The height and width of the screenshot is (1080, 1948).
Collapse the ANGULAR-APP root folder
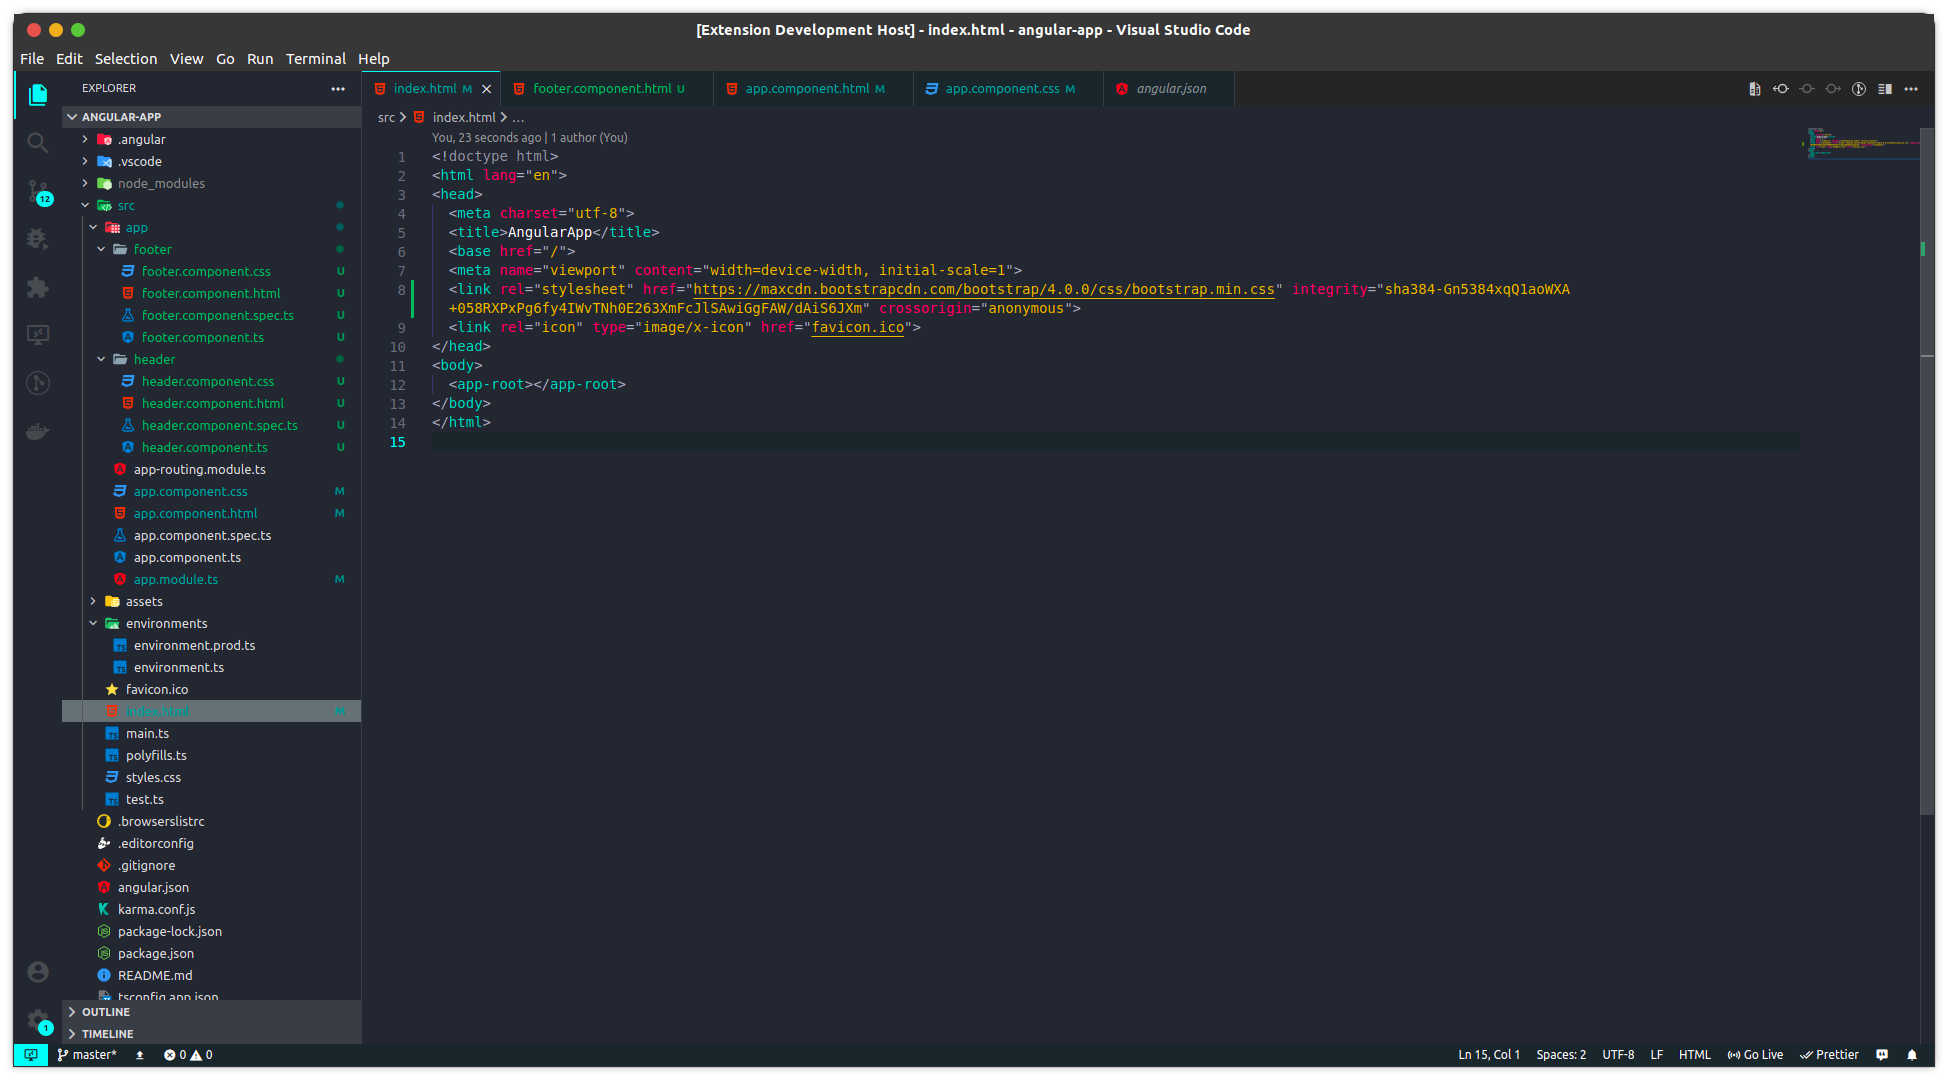(x=211, y=117)
